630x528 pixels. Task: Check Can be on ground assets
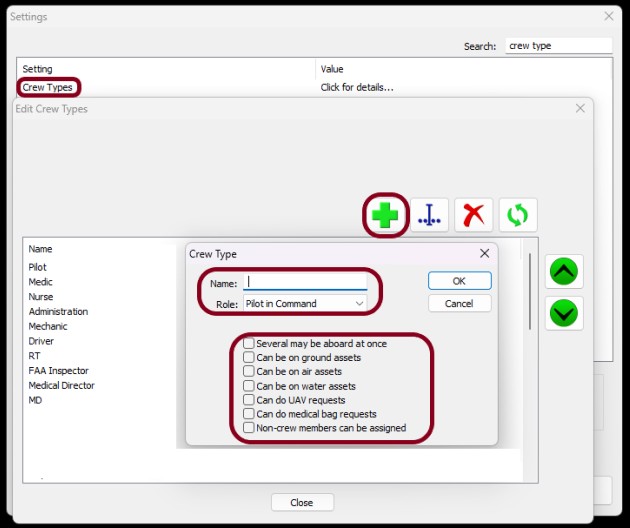coord(249,357)
